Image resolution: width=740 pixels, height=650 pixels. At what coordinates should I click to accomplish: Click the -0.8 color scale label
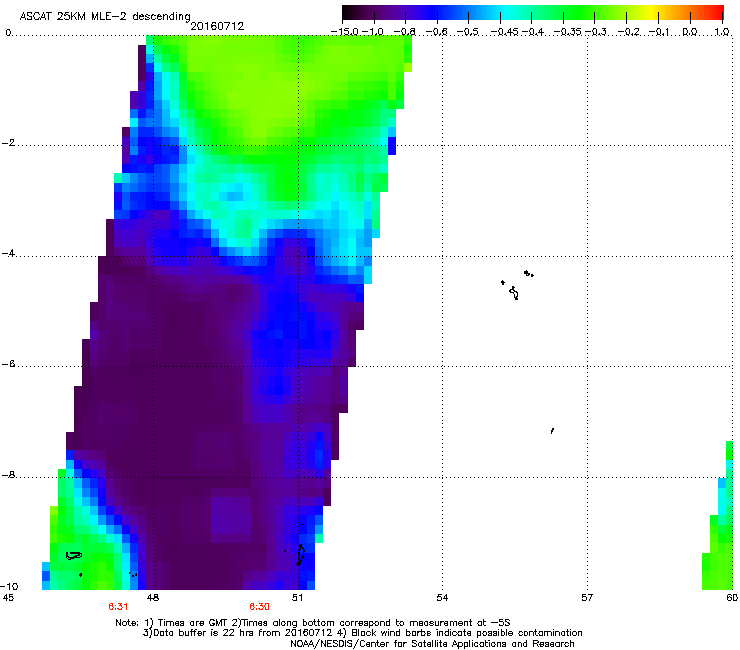[404, 32]
